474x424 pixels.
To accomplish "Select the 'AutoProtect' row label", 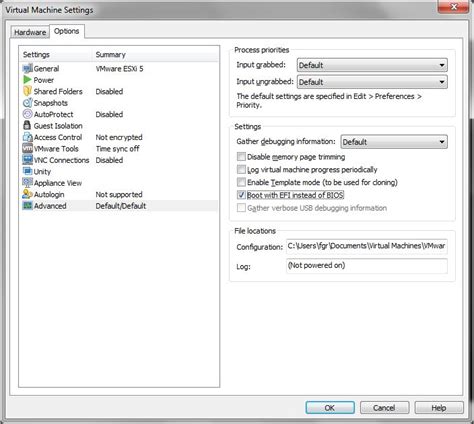I will 53,114.
